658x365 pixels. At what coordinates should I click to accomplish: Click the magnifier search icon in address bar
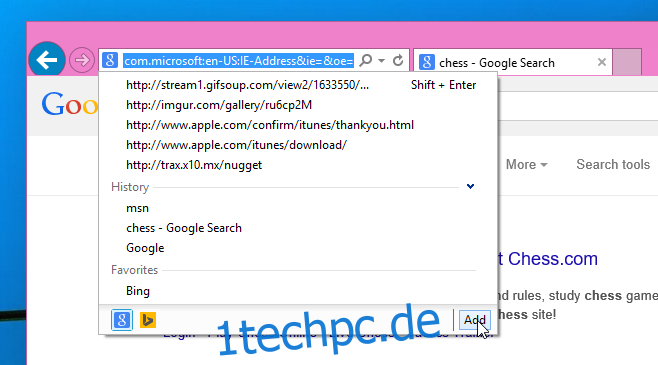coord(366,60)
